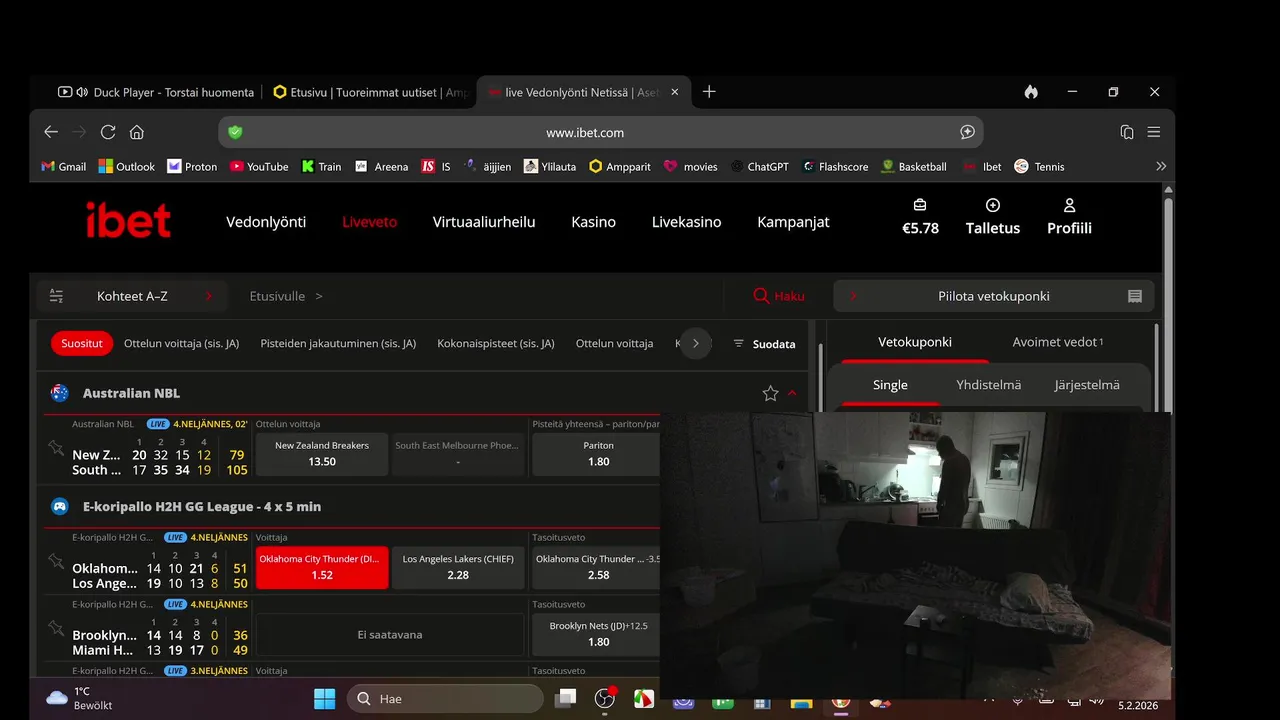The width and height of the screenshot is (1280, 720).
Task: Click the Windows Hae search box
Action: (445, 699)
